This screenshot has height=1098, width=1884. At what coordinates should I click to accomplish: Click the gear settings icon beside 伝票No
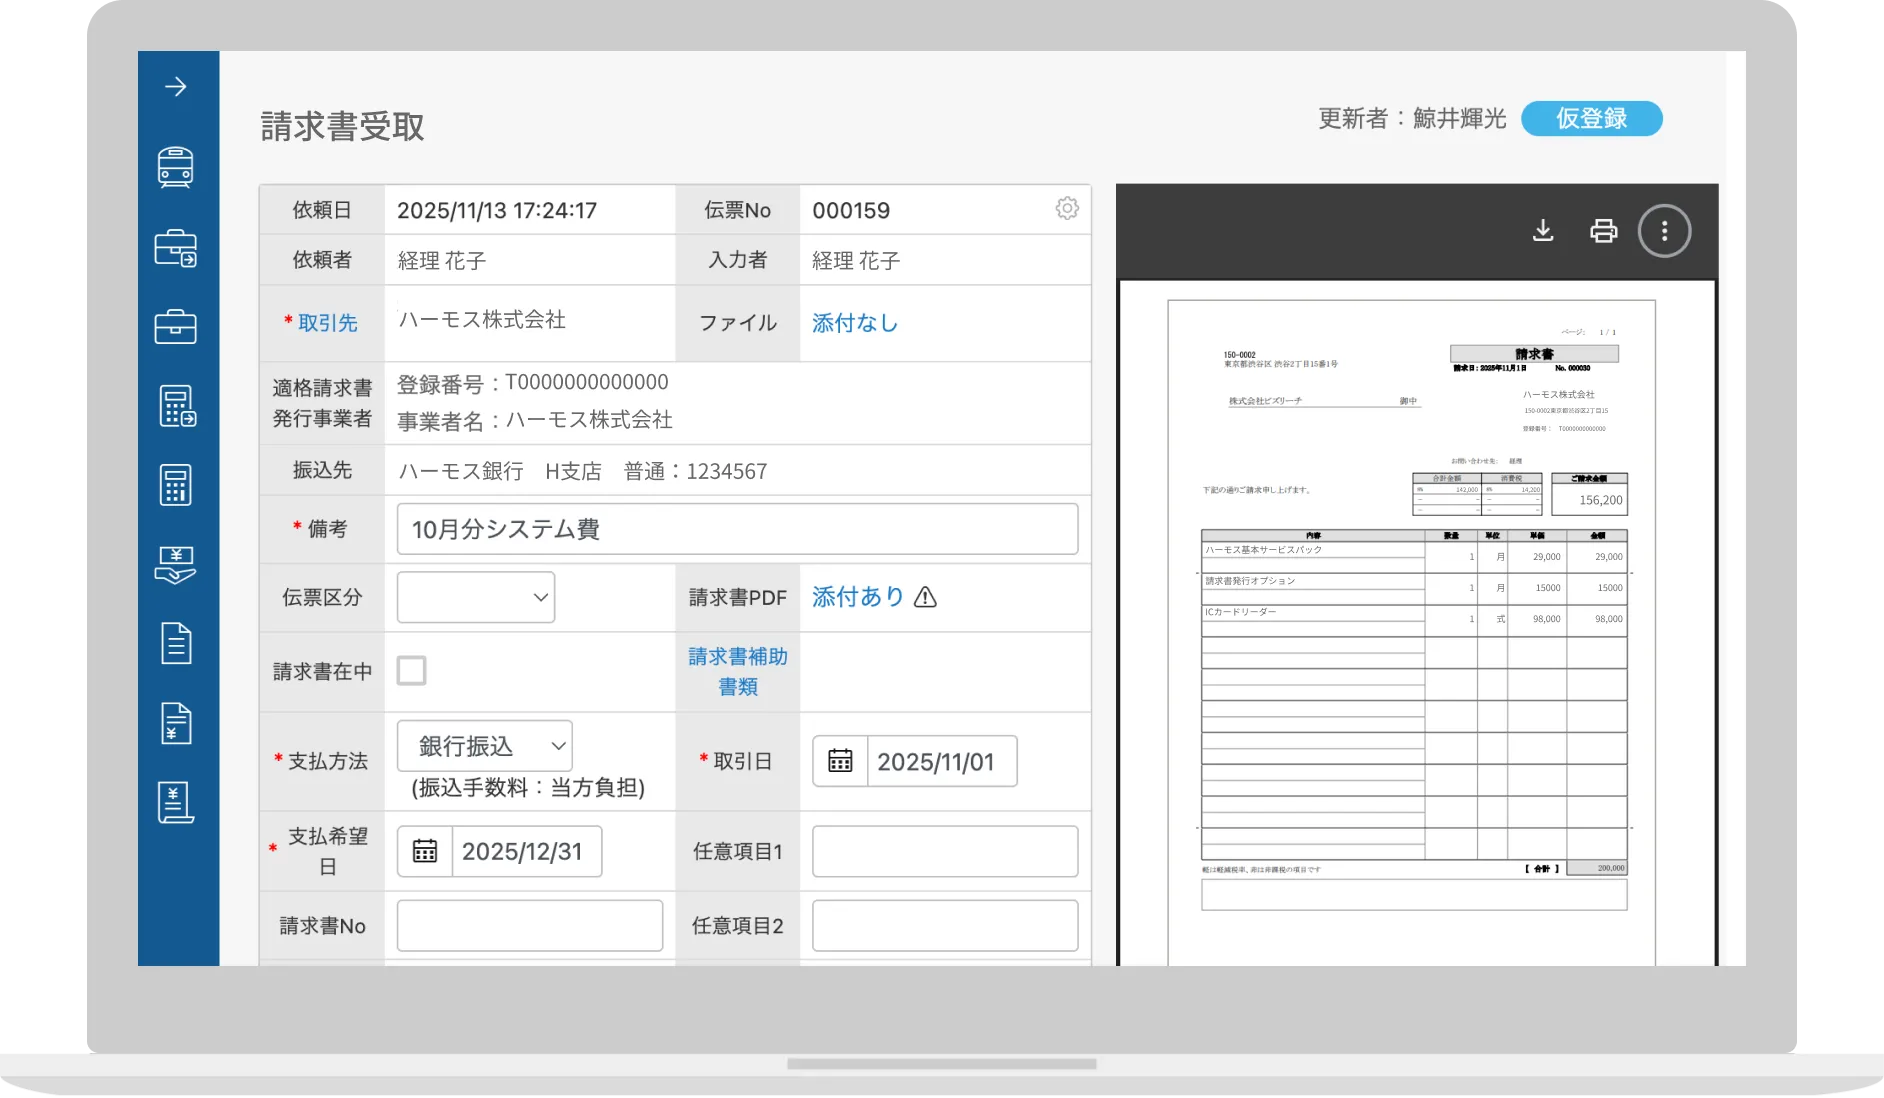pyautogui.click(x=1067, y=208)
